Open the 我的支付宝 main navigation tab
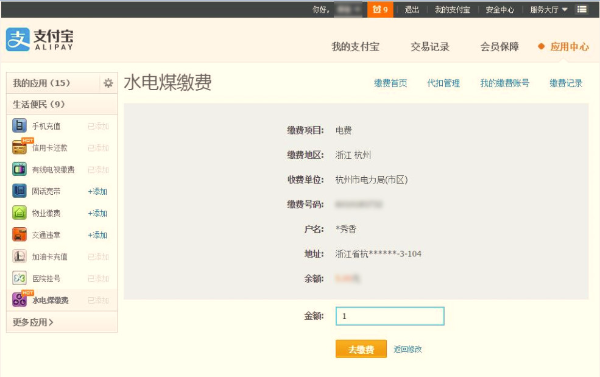The image size is (600, 377). (355, 47)
